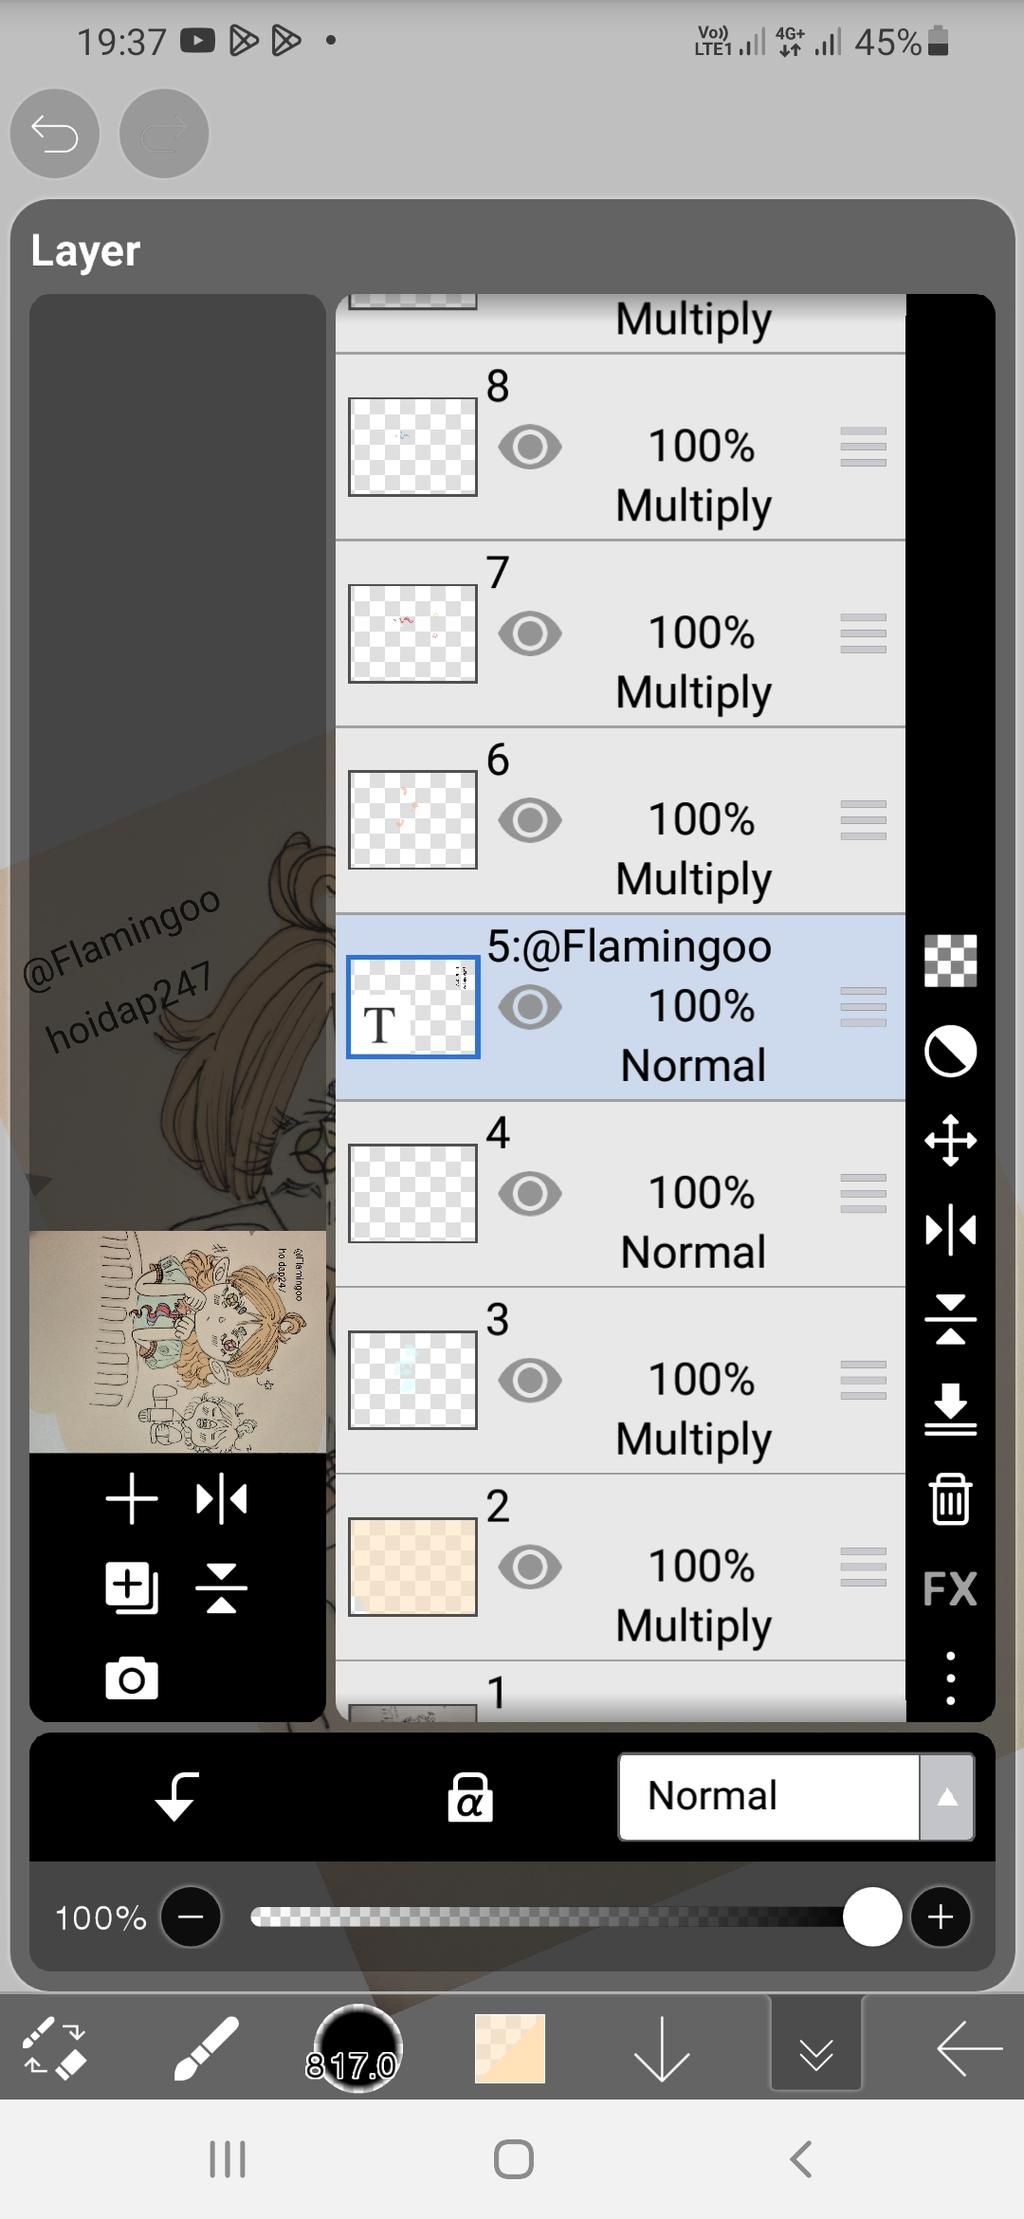Select layer 4 in the layer list
Screen dimensions: 1024x2219
pyautogui.click(x=690, y=1193)
